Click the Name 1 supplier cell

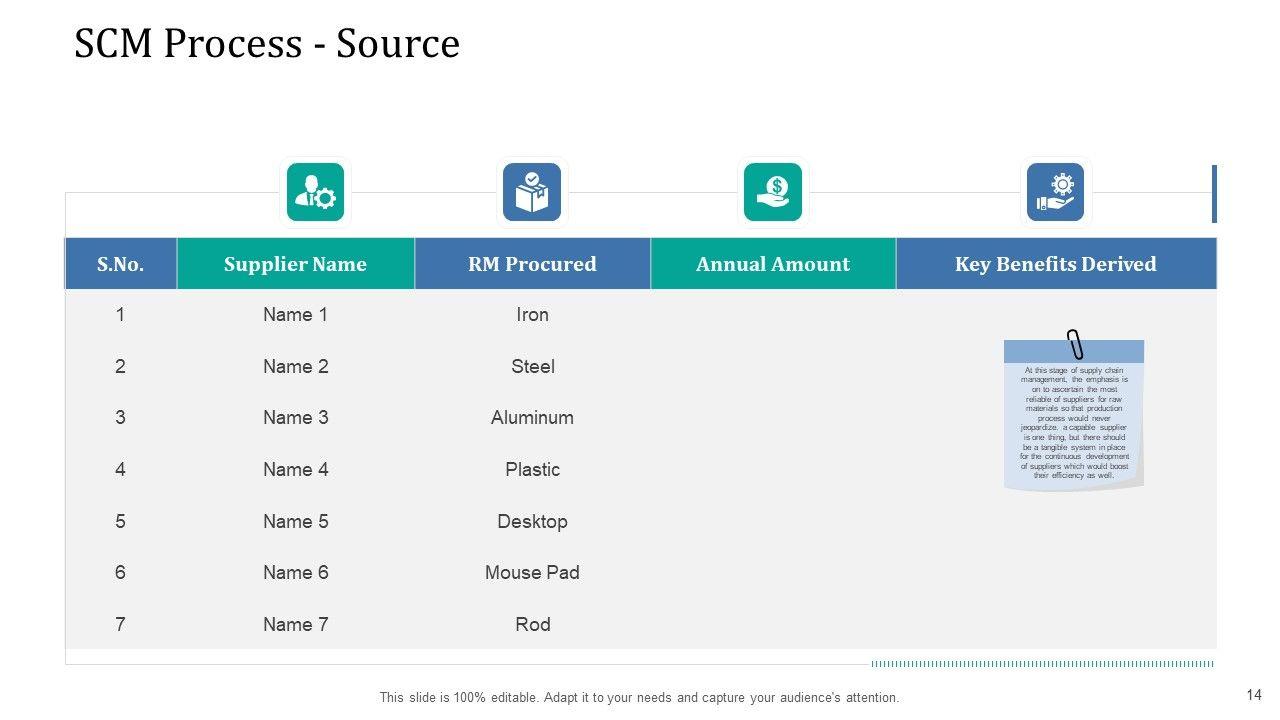(295, 315)
